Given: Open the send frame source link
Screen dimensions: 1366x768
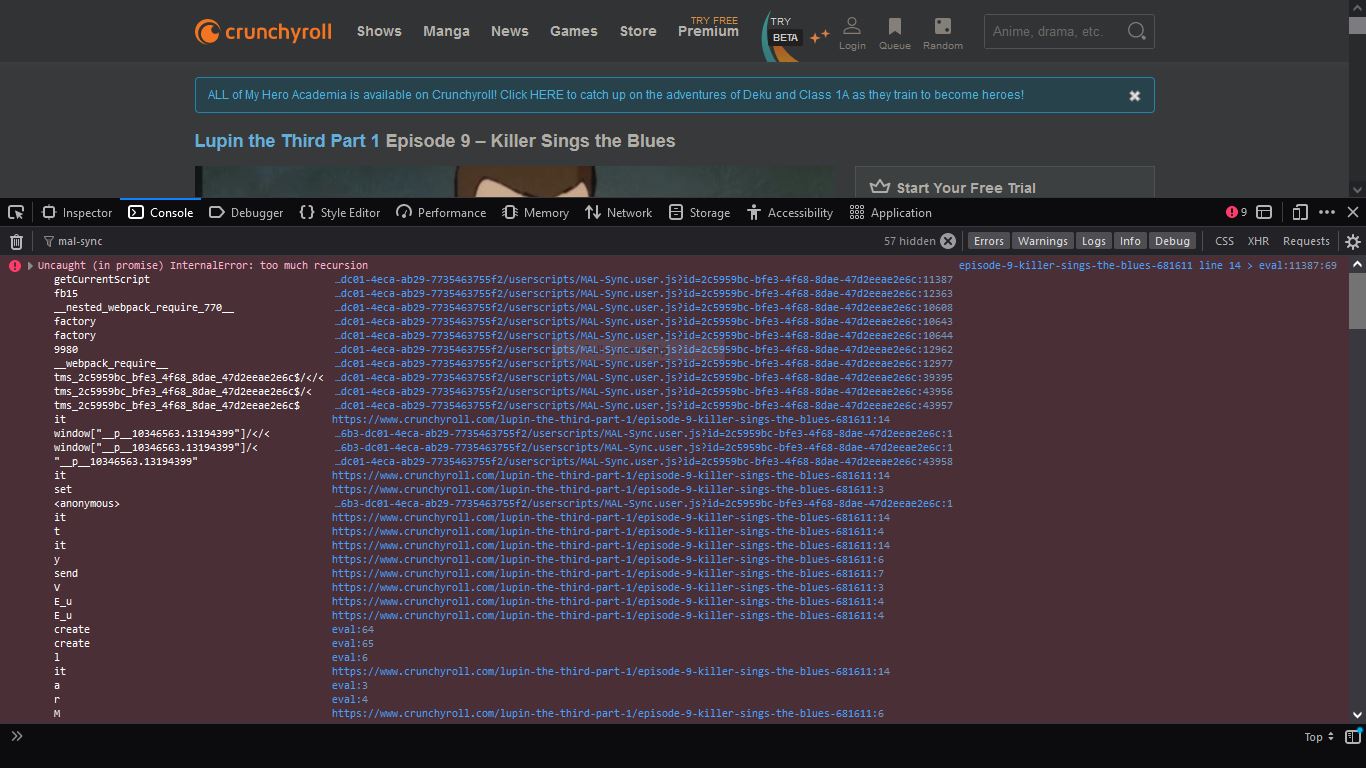Looking at the screenshot, I should pos(608,574).
